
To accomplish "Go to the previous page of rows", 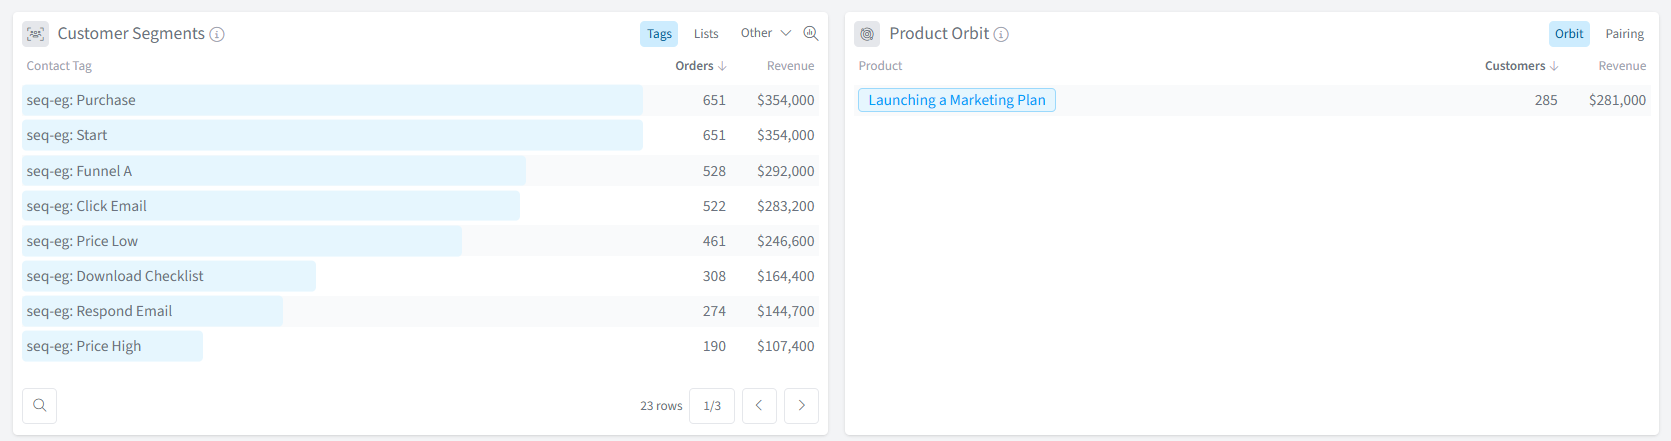I will pos(759,405).
